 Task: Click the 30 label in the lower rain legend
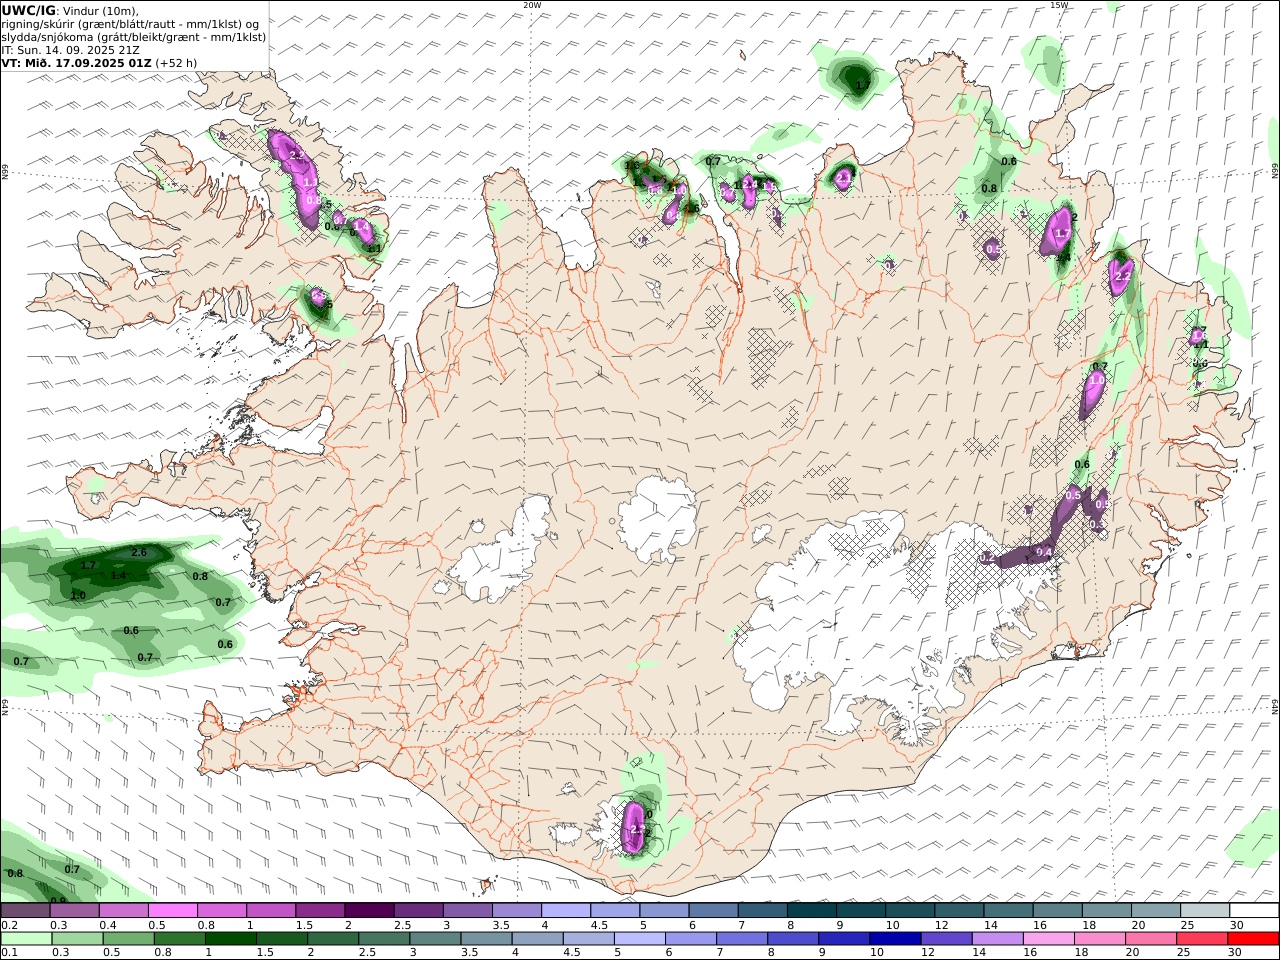1237,953
